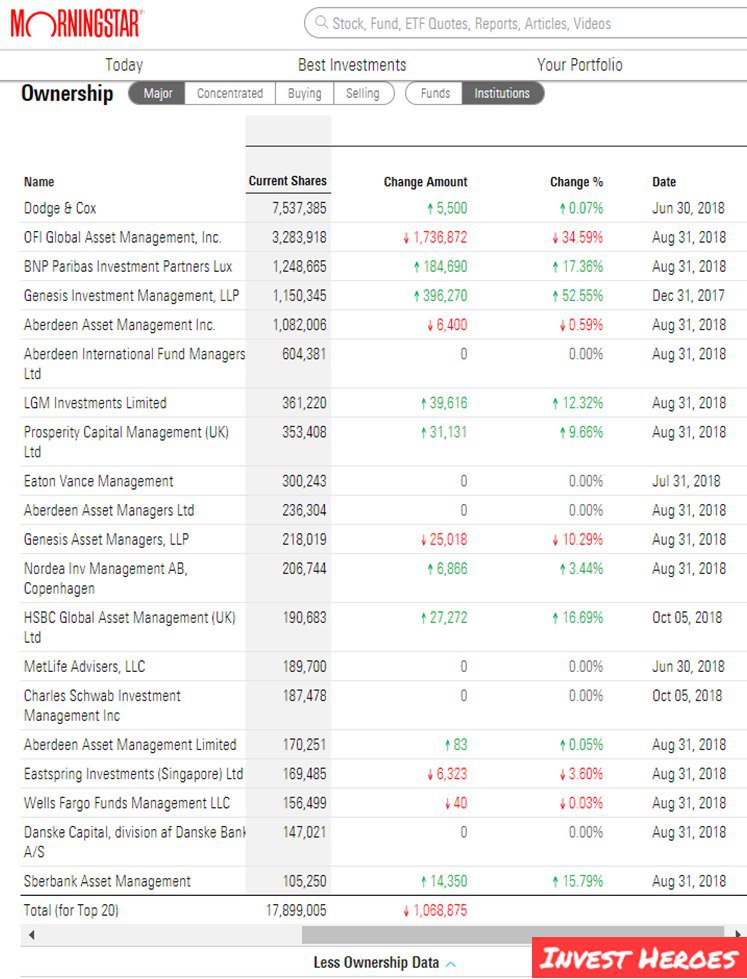Collapse with Less Ownership Data

tap(376, 963)
